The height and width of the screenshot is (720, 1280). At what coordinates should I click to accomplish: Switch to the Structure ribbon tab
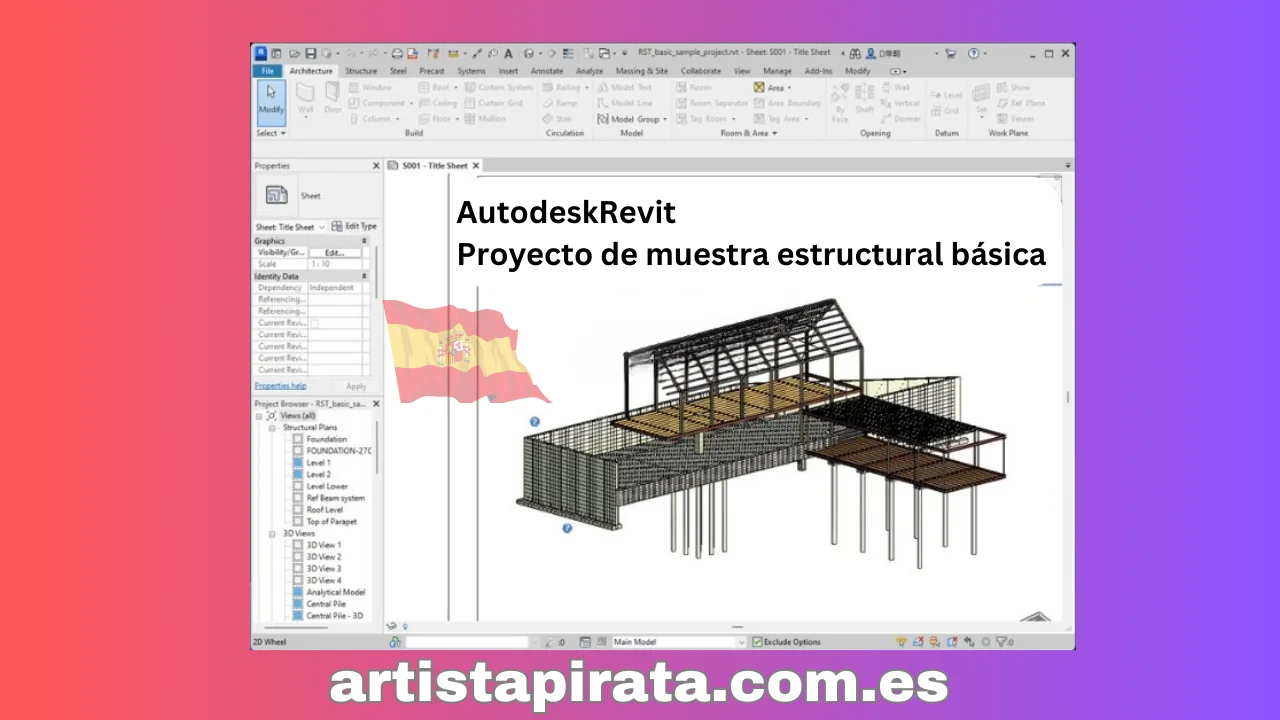click(361, 71)
